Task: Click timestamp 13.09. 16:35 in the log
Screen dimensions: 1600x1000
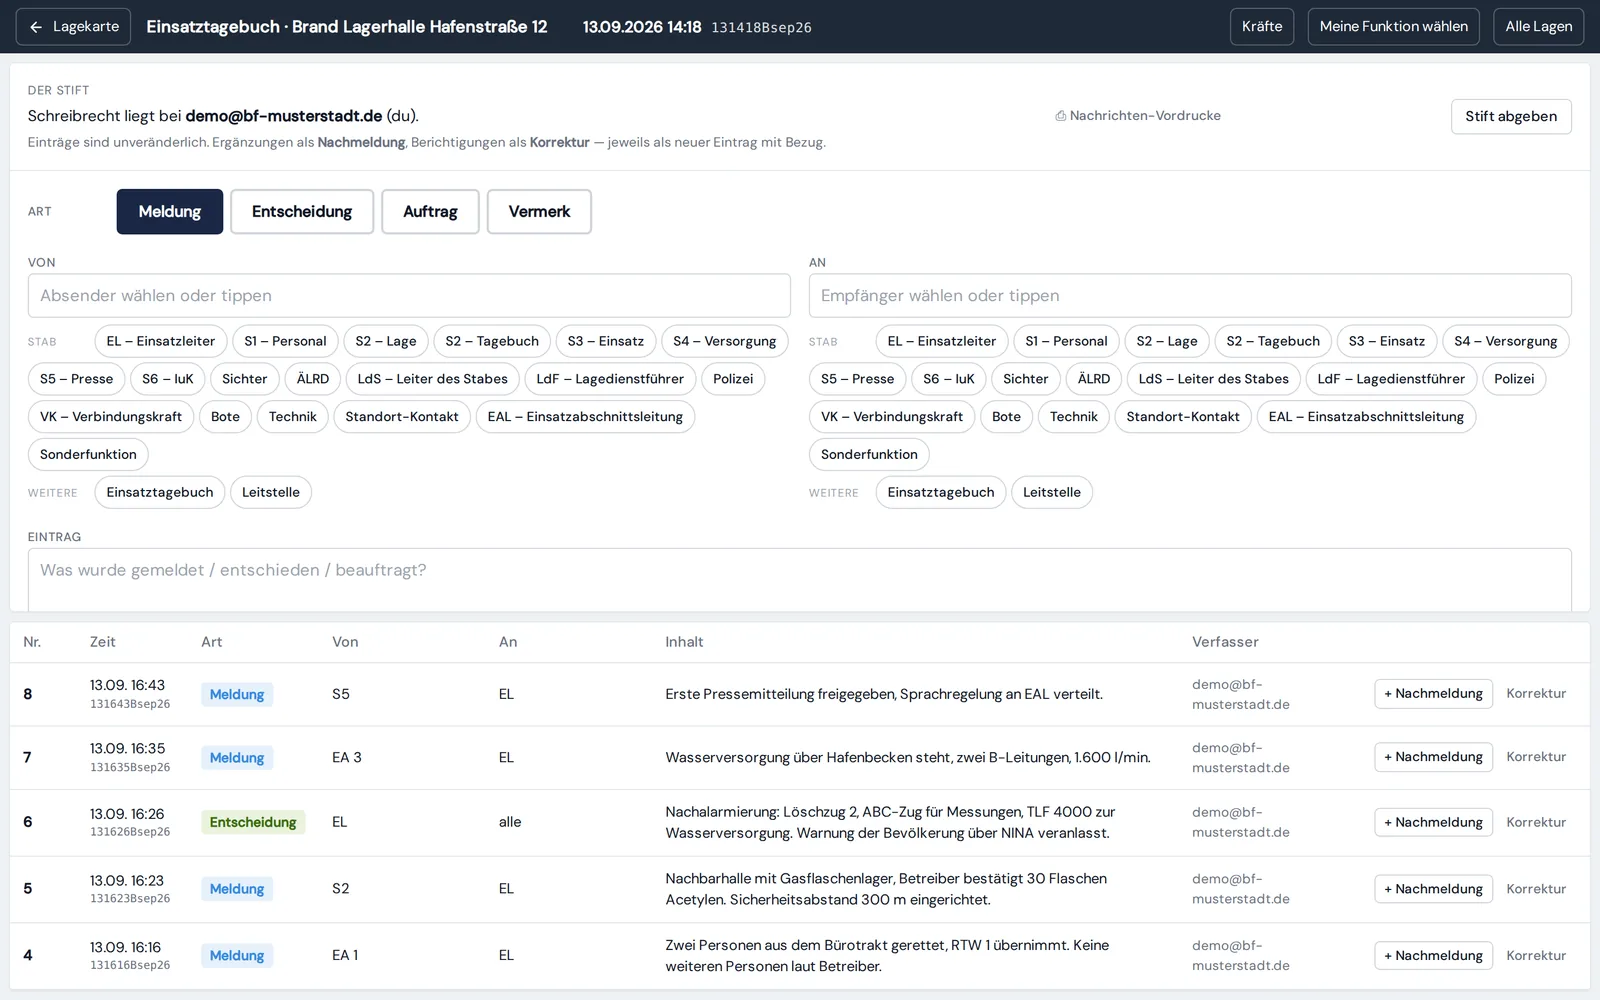Action: pyautogui.click(x=127, y=748)
